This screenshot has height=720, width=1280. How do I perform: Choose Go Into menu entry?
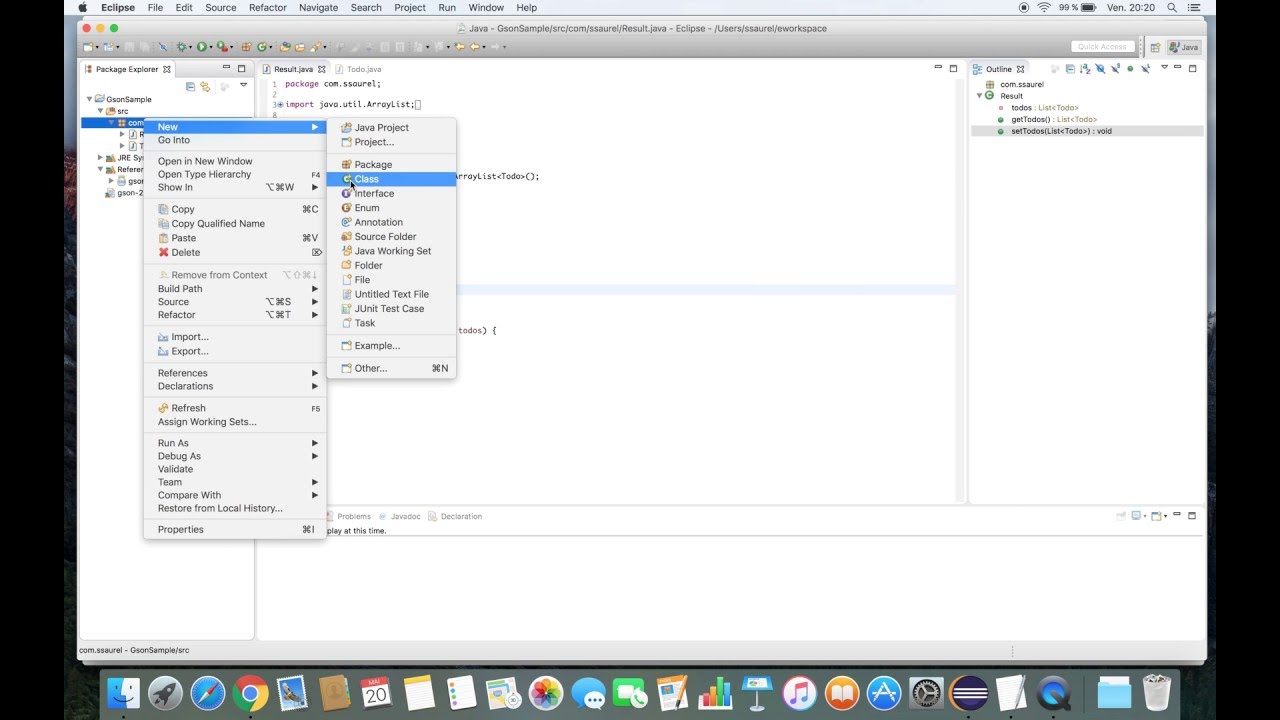click(x=235, y=140)
